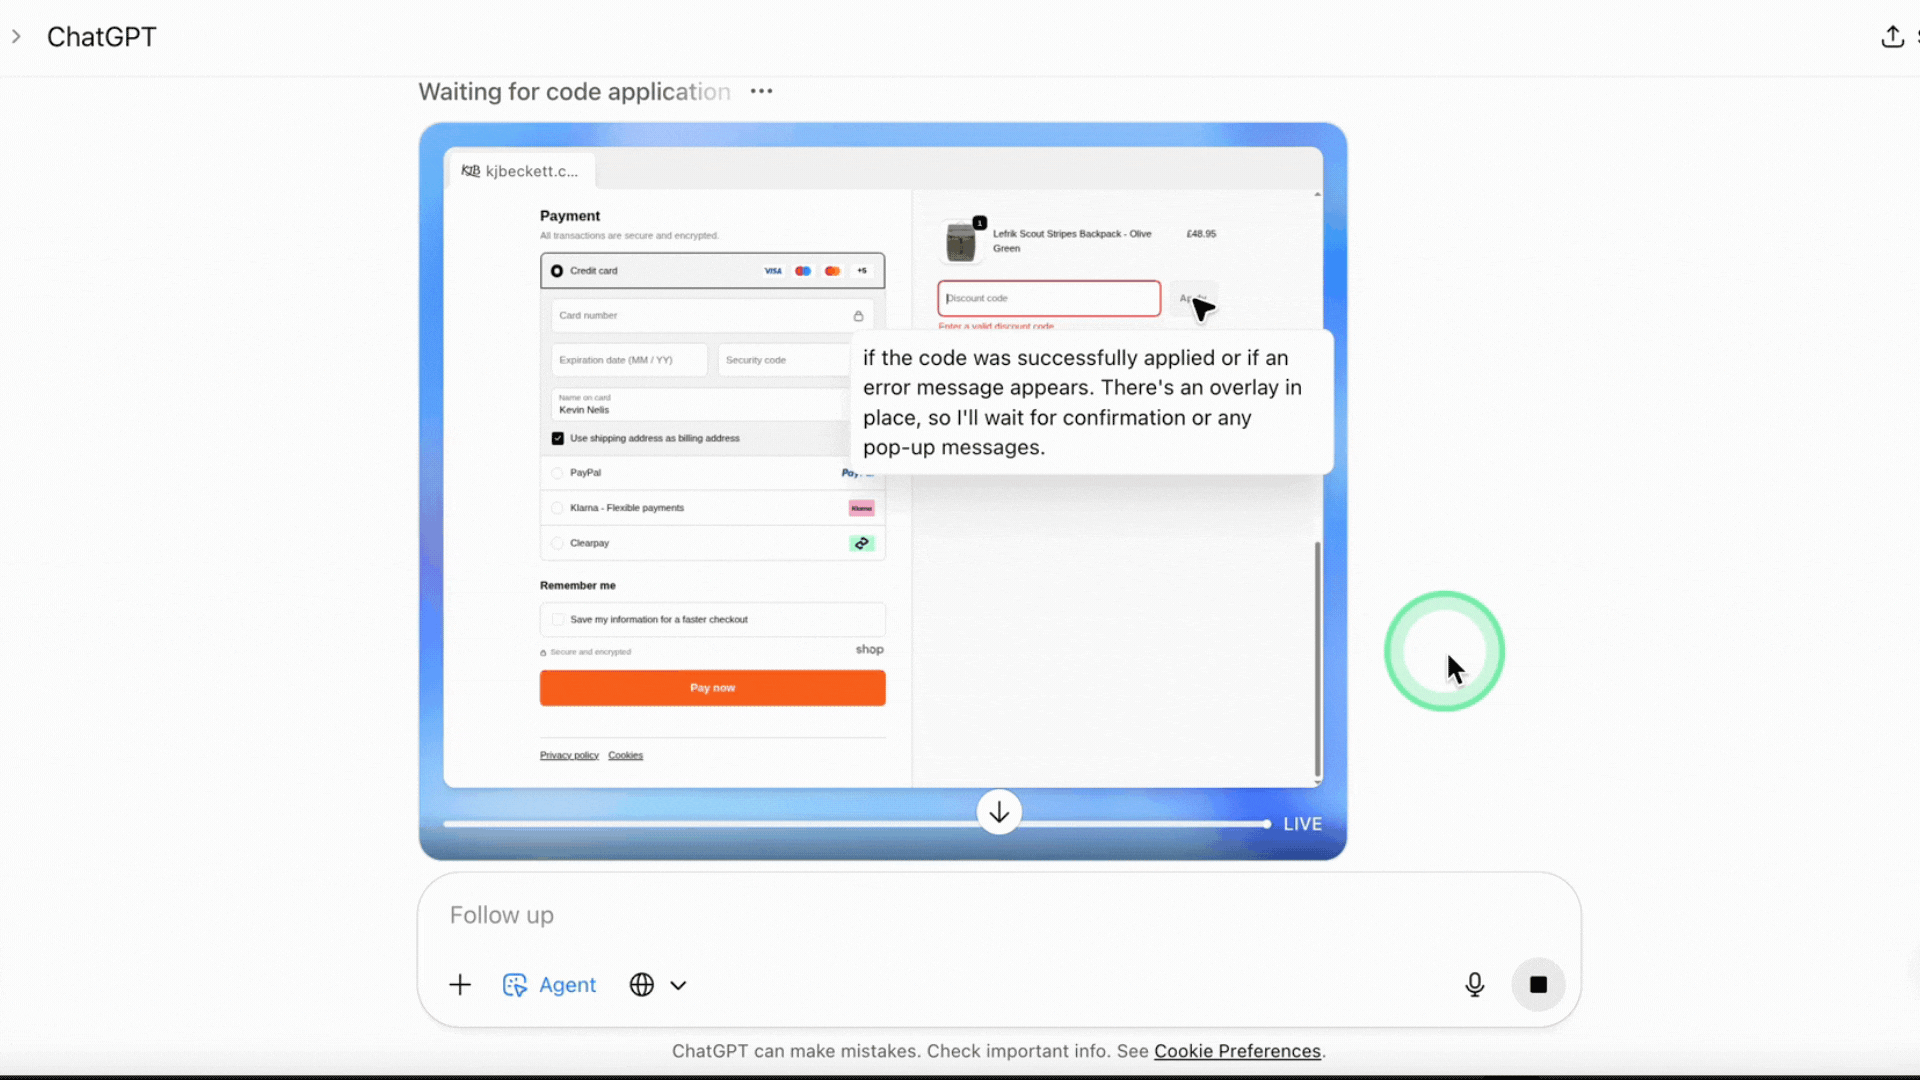Click the Pay now button
The image size is (1920, 1080).
click(x=712, y=688)
